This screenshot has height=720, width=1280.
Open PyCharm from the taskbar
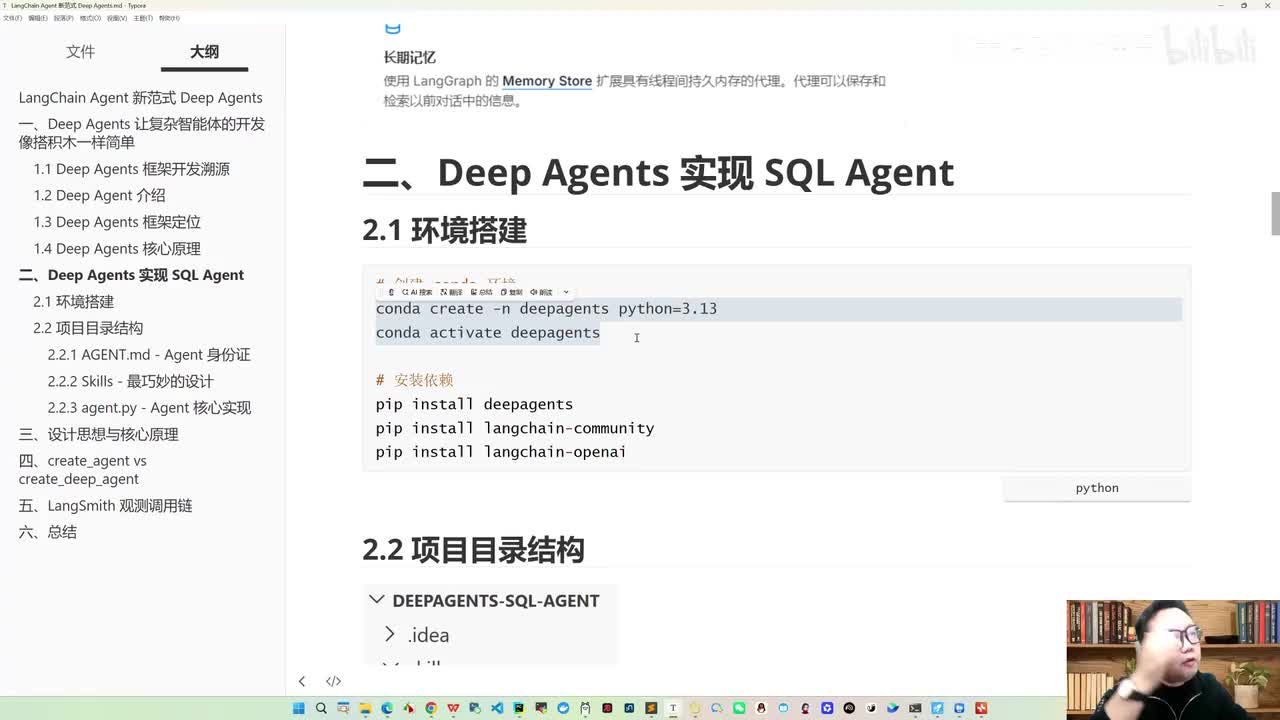click(x=518, y=709)
